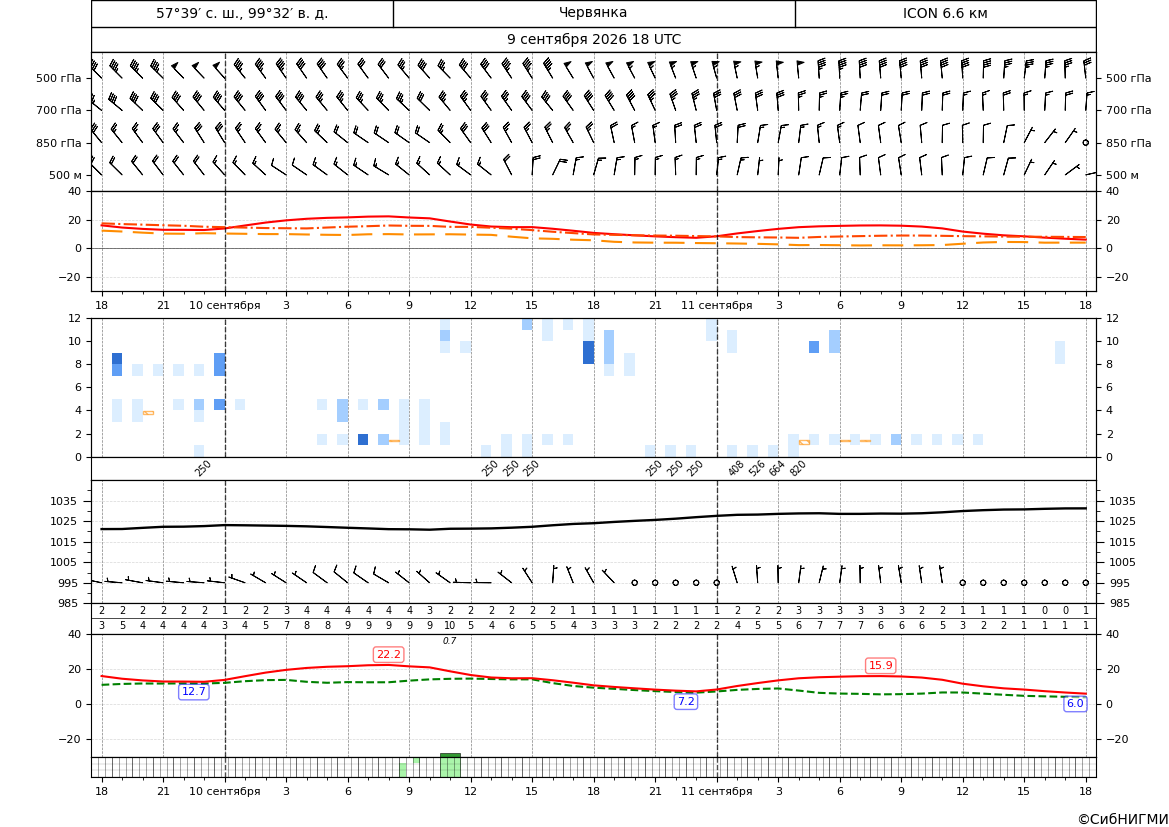
Task: Click the 15.9 red temperature label
Action: point(880,665)
